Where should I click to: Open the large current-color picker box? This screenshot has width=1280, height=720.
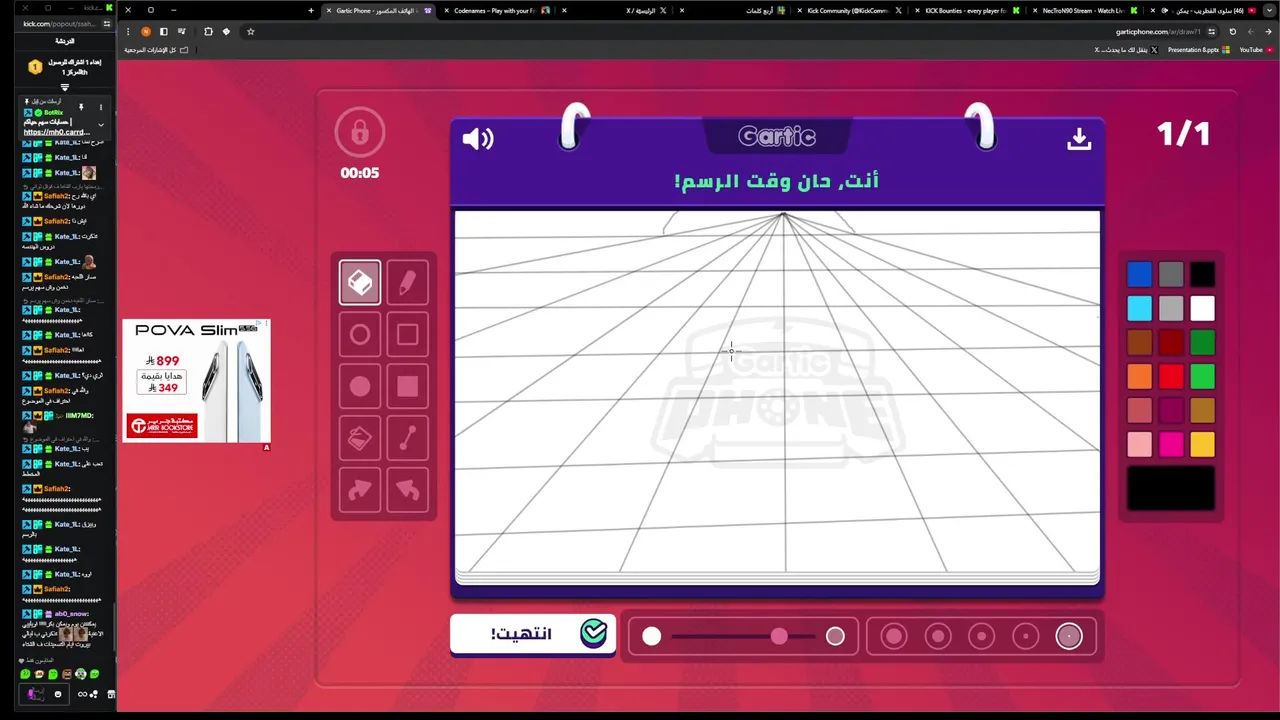click(x=1171, y=488)
